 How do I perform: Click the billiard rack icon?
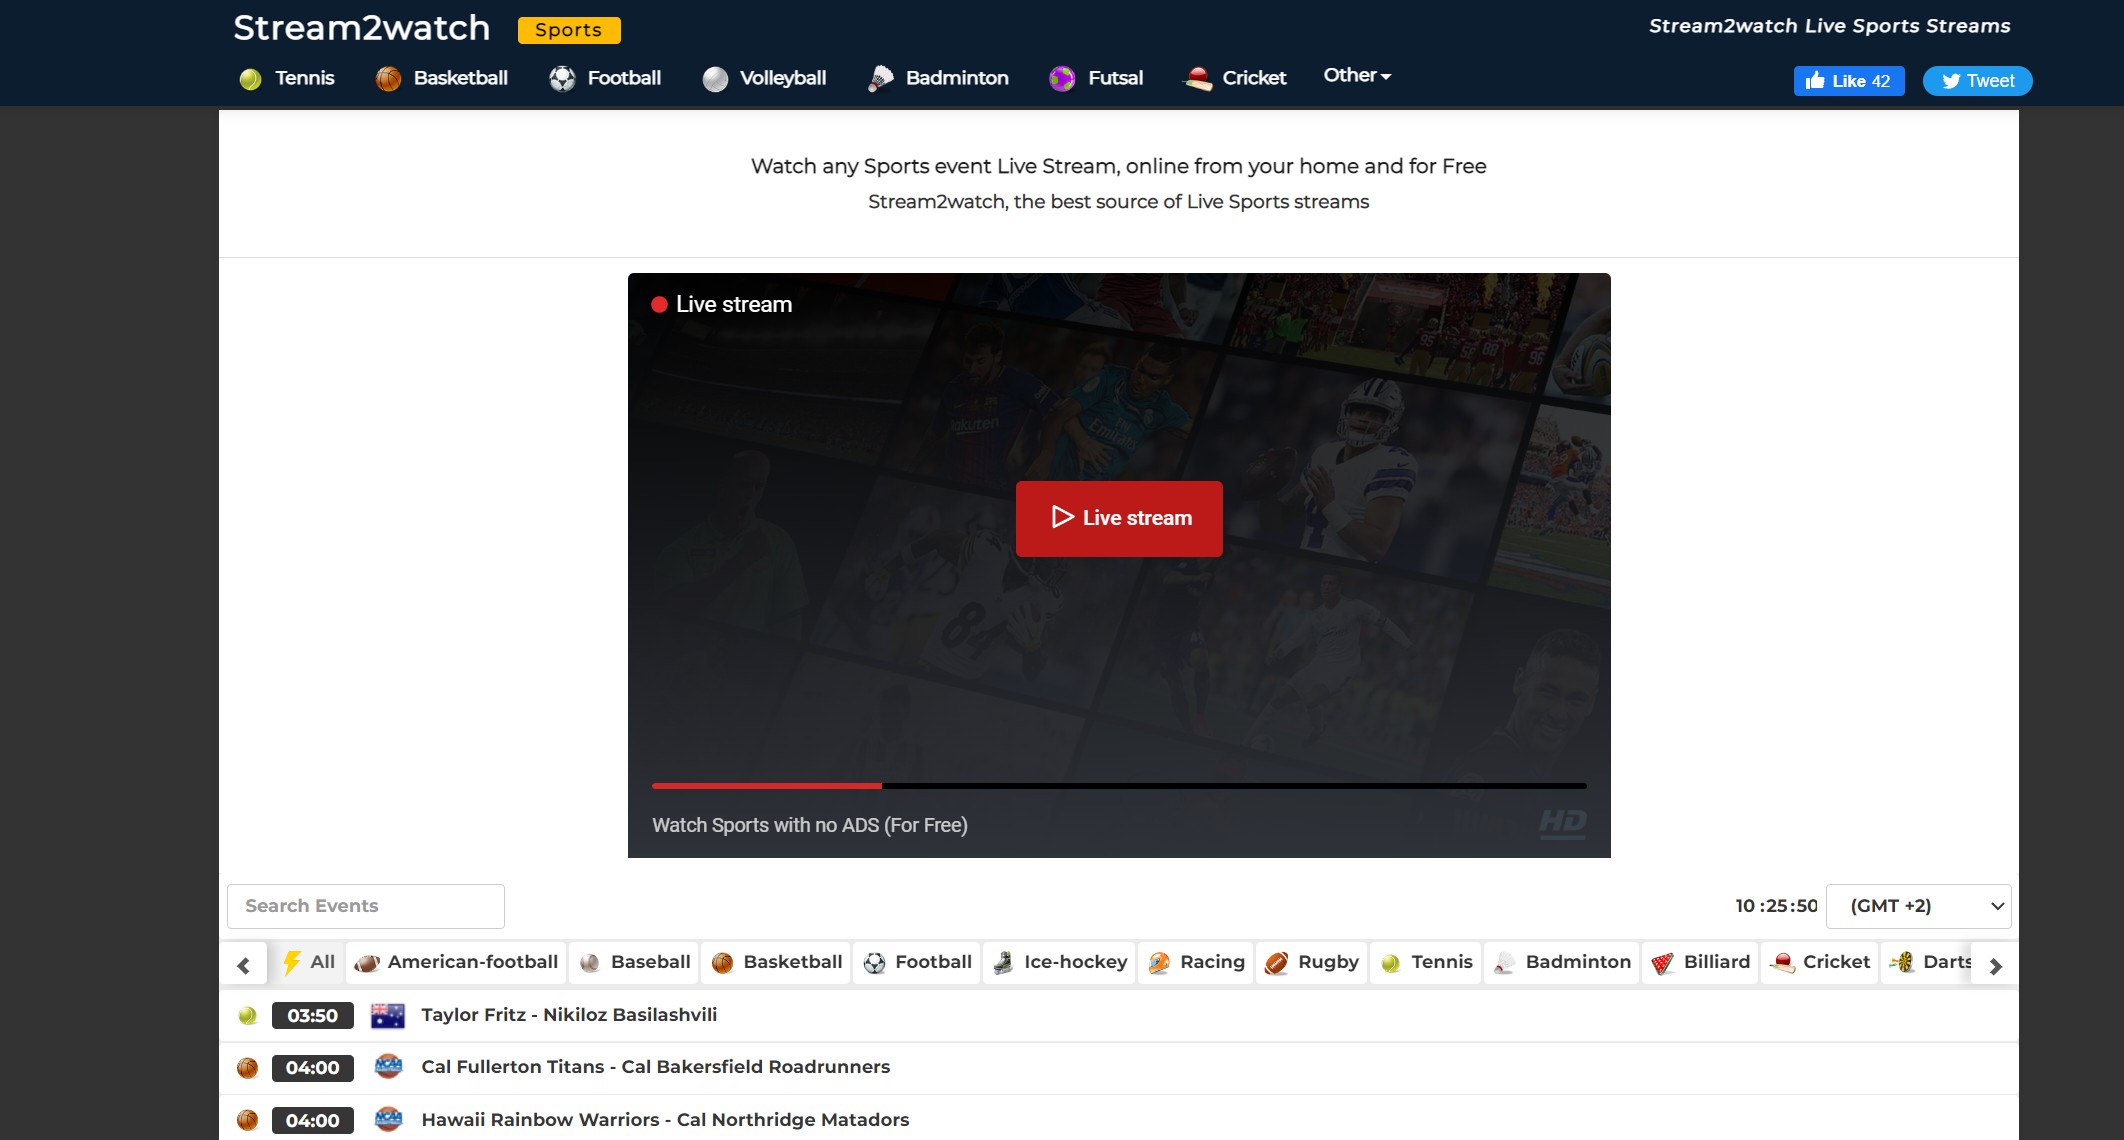pos(1662,963)
